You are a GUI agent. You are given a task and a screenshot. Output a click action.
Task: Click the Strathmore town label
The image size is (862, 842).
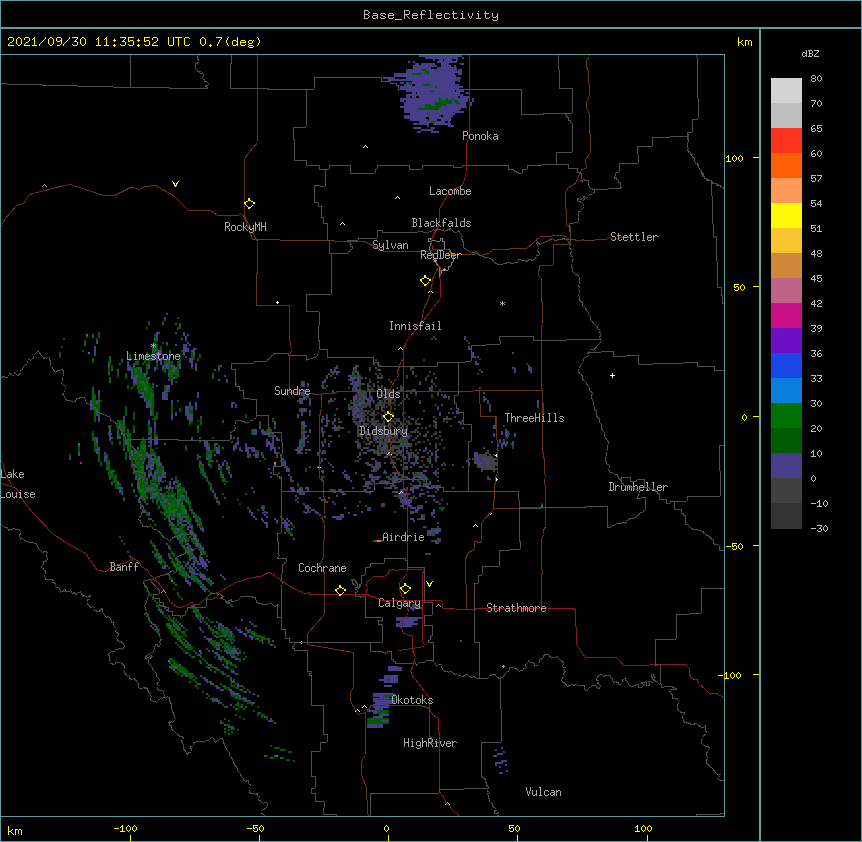516,608
